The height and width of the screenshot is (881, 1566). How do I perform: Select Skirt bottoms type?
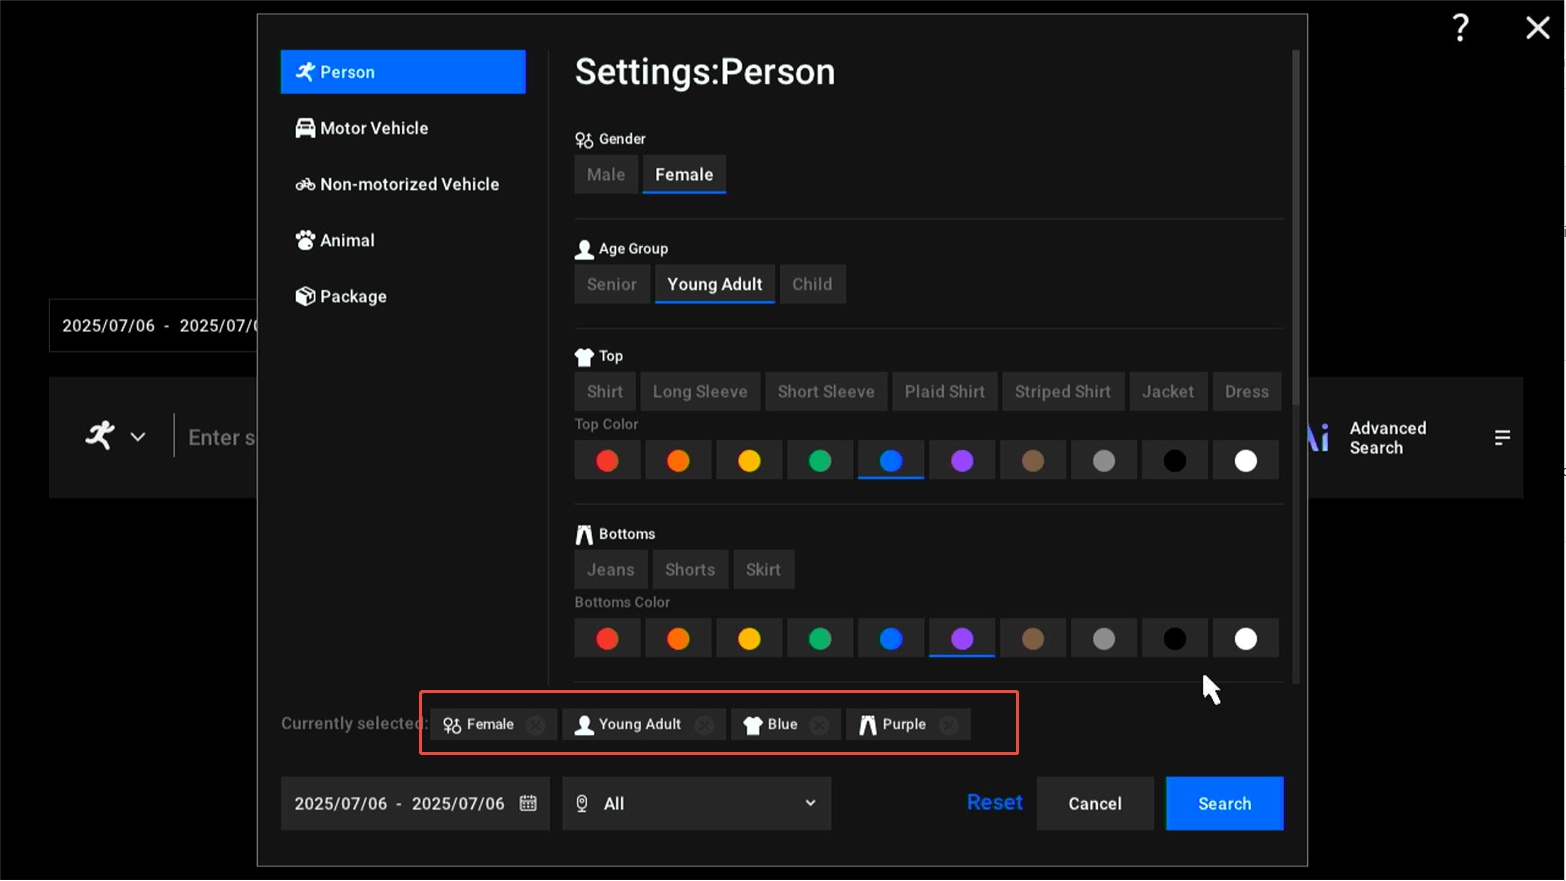(763, 570)
